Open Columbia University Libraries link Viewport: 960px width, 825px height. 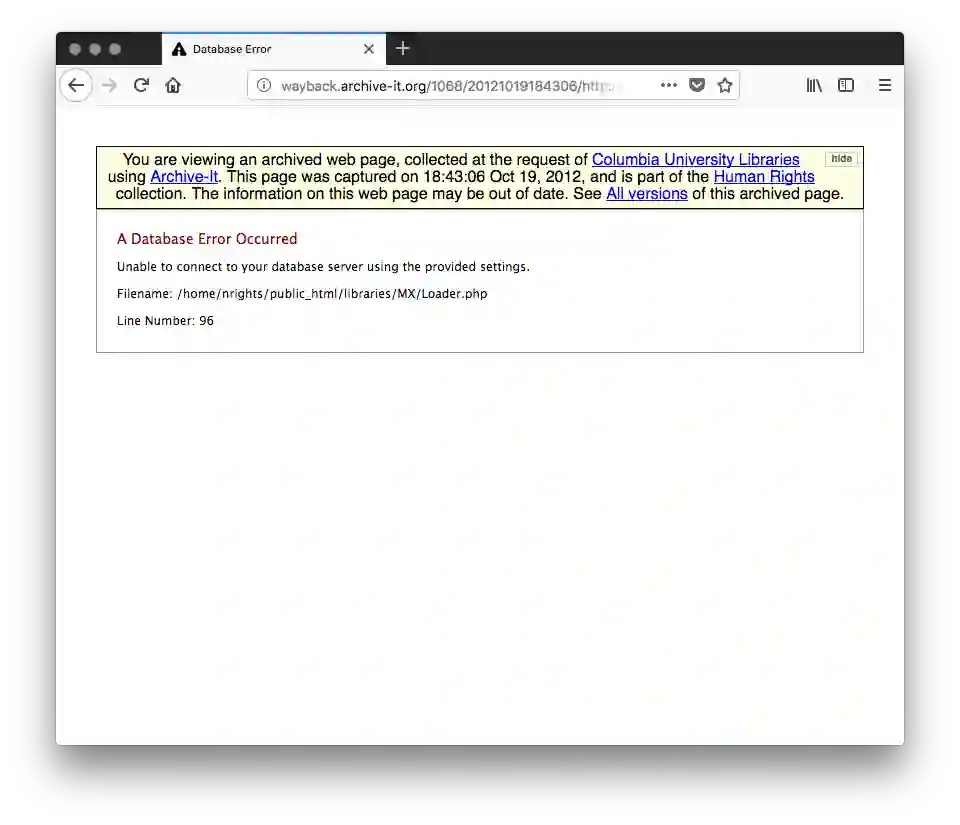coord(695,160)
